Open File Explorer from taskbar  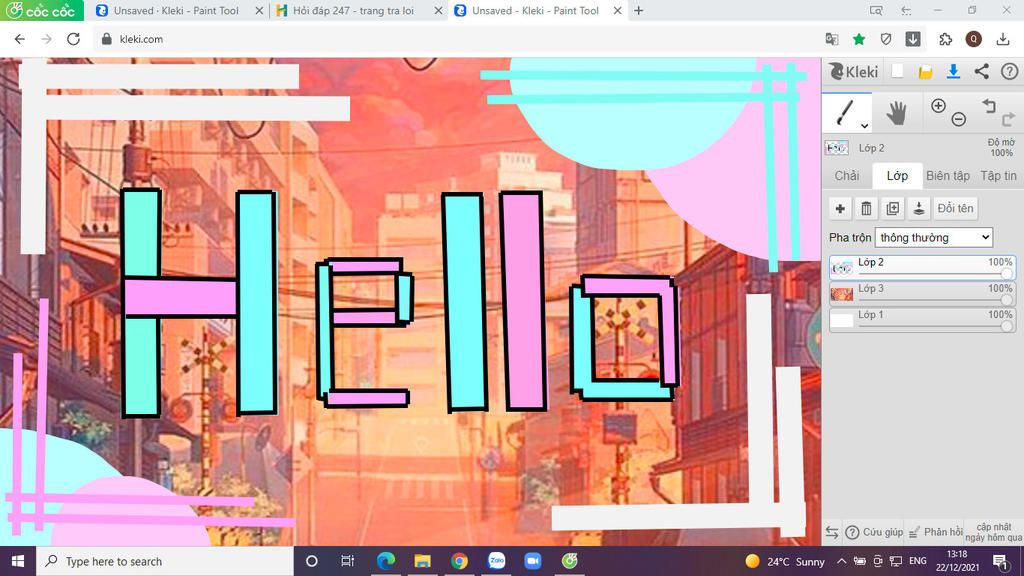point(423,561)
